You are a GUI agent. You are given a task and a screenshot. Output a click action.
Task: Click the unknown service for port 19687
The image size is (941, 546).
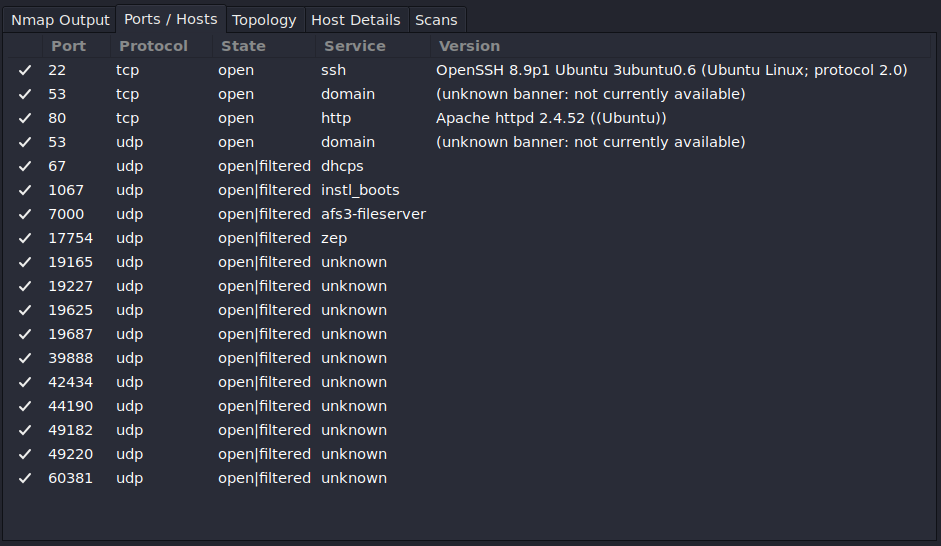(353, 334)
